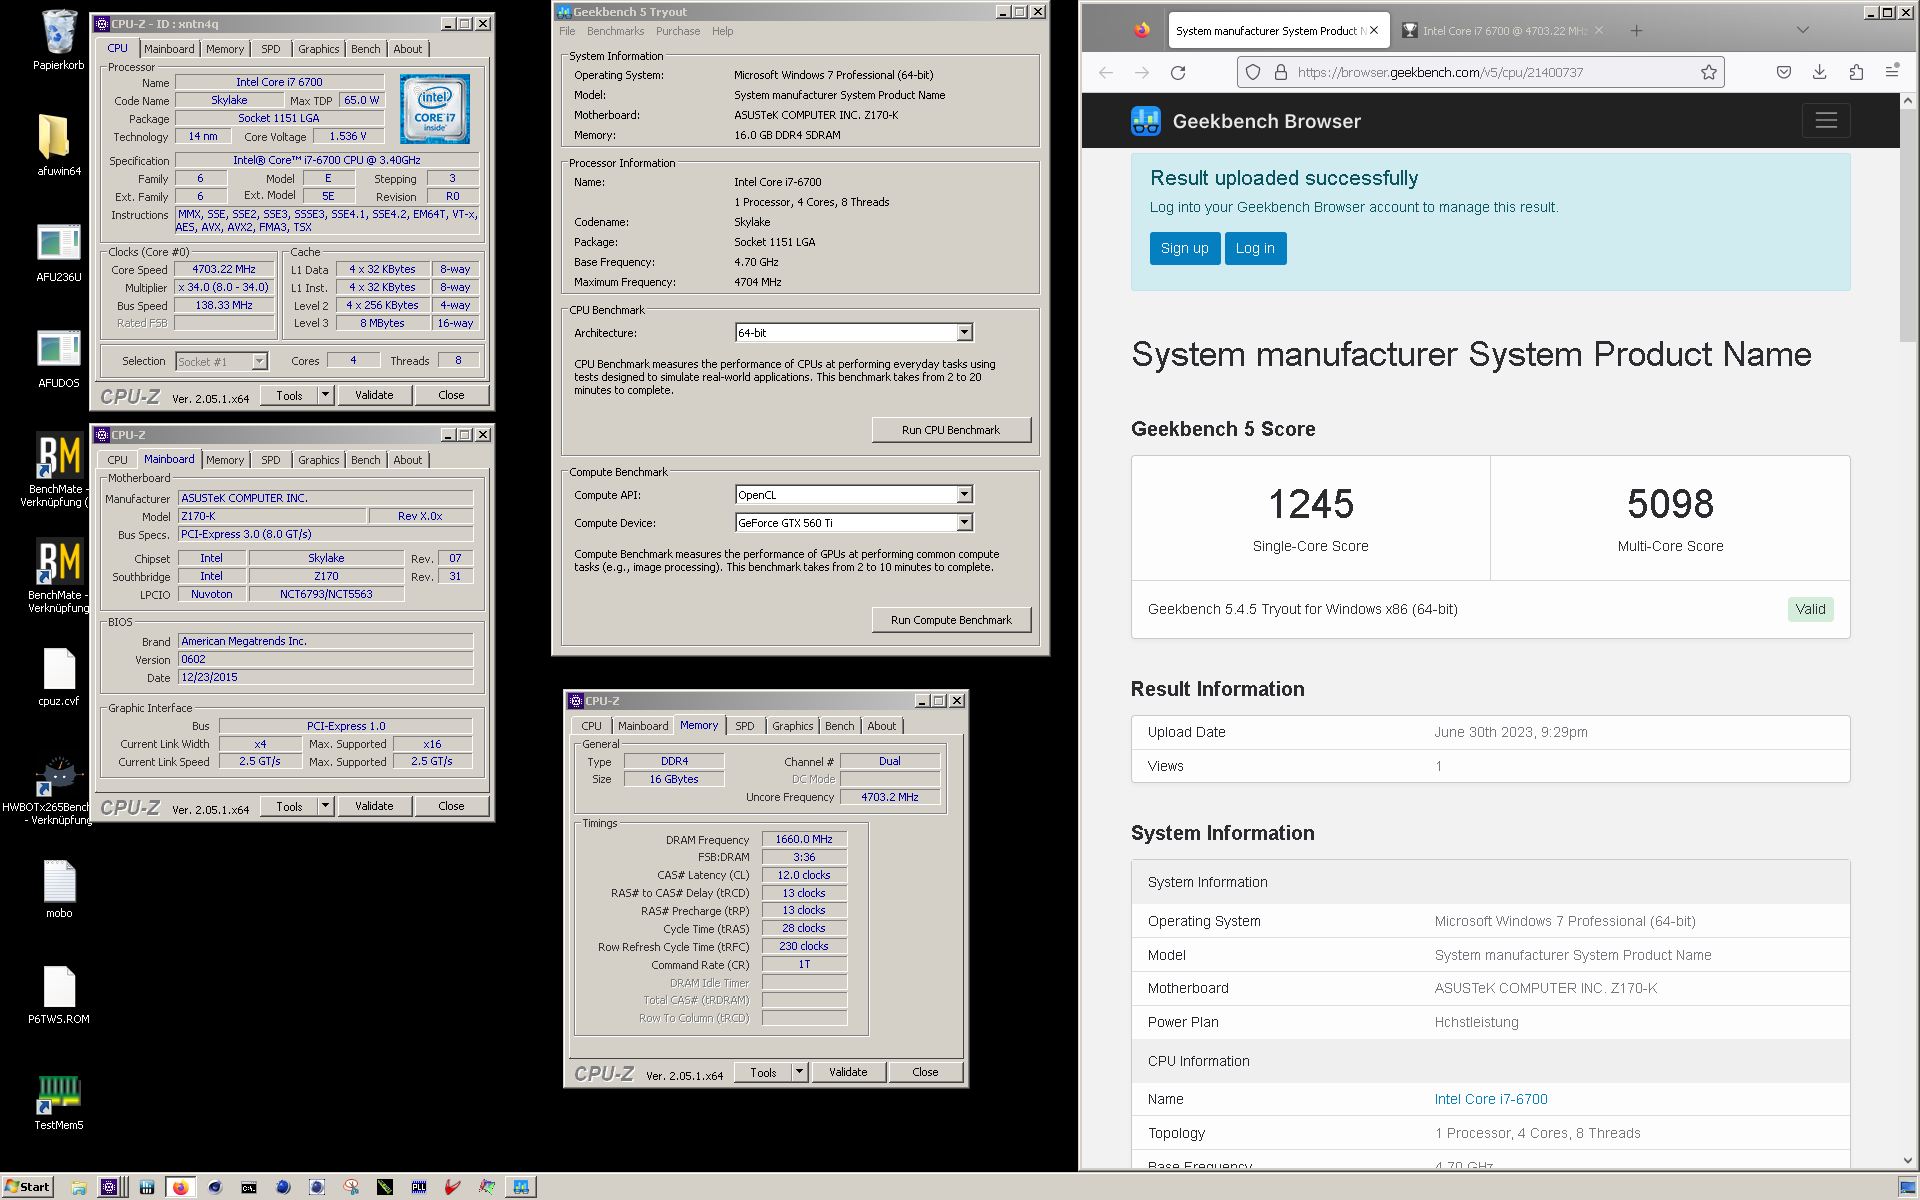Click Close in Memory CPU-Z window

pyautogui.click(x=925, y=1072)
